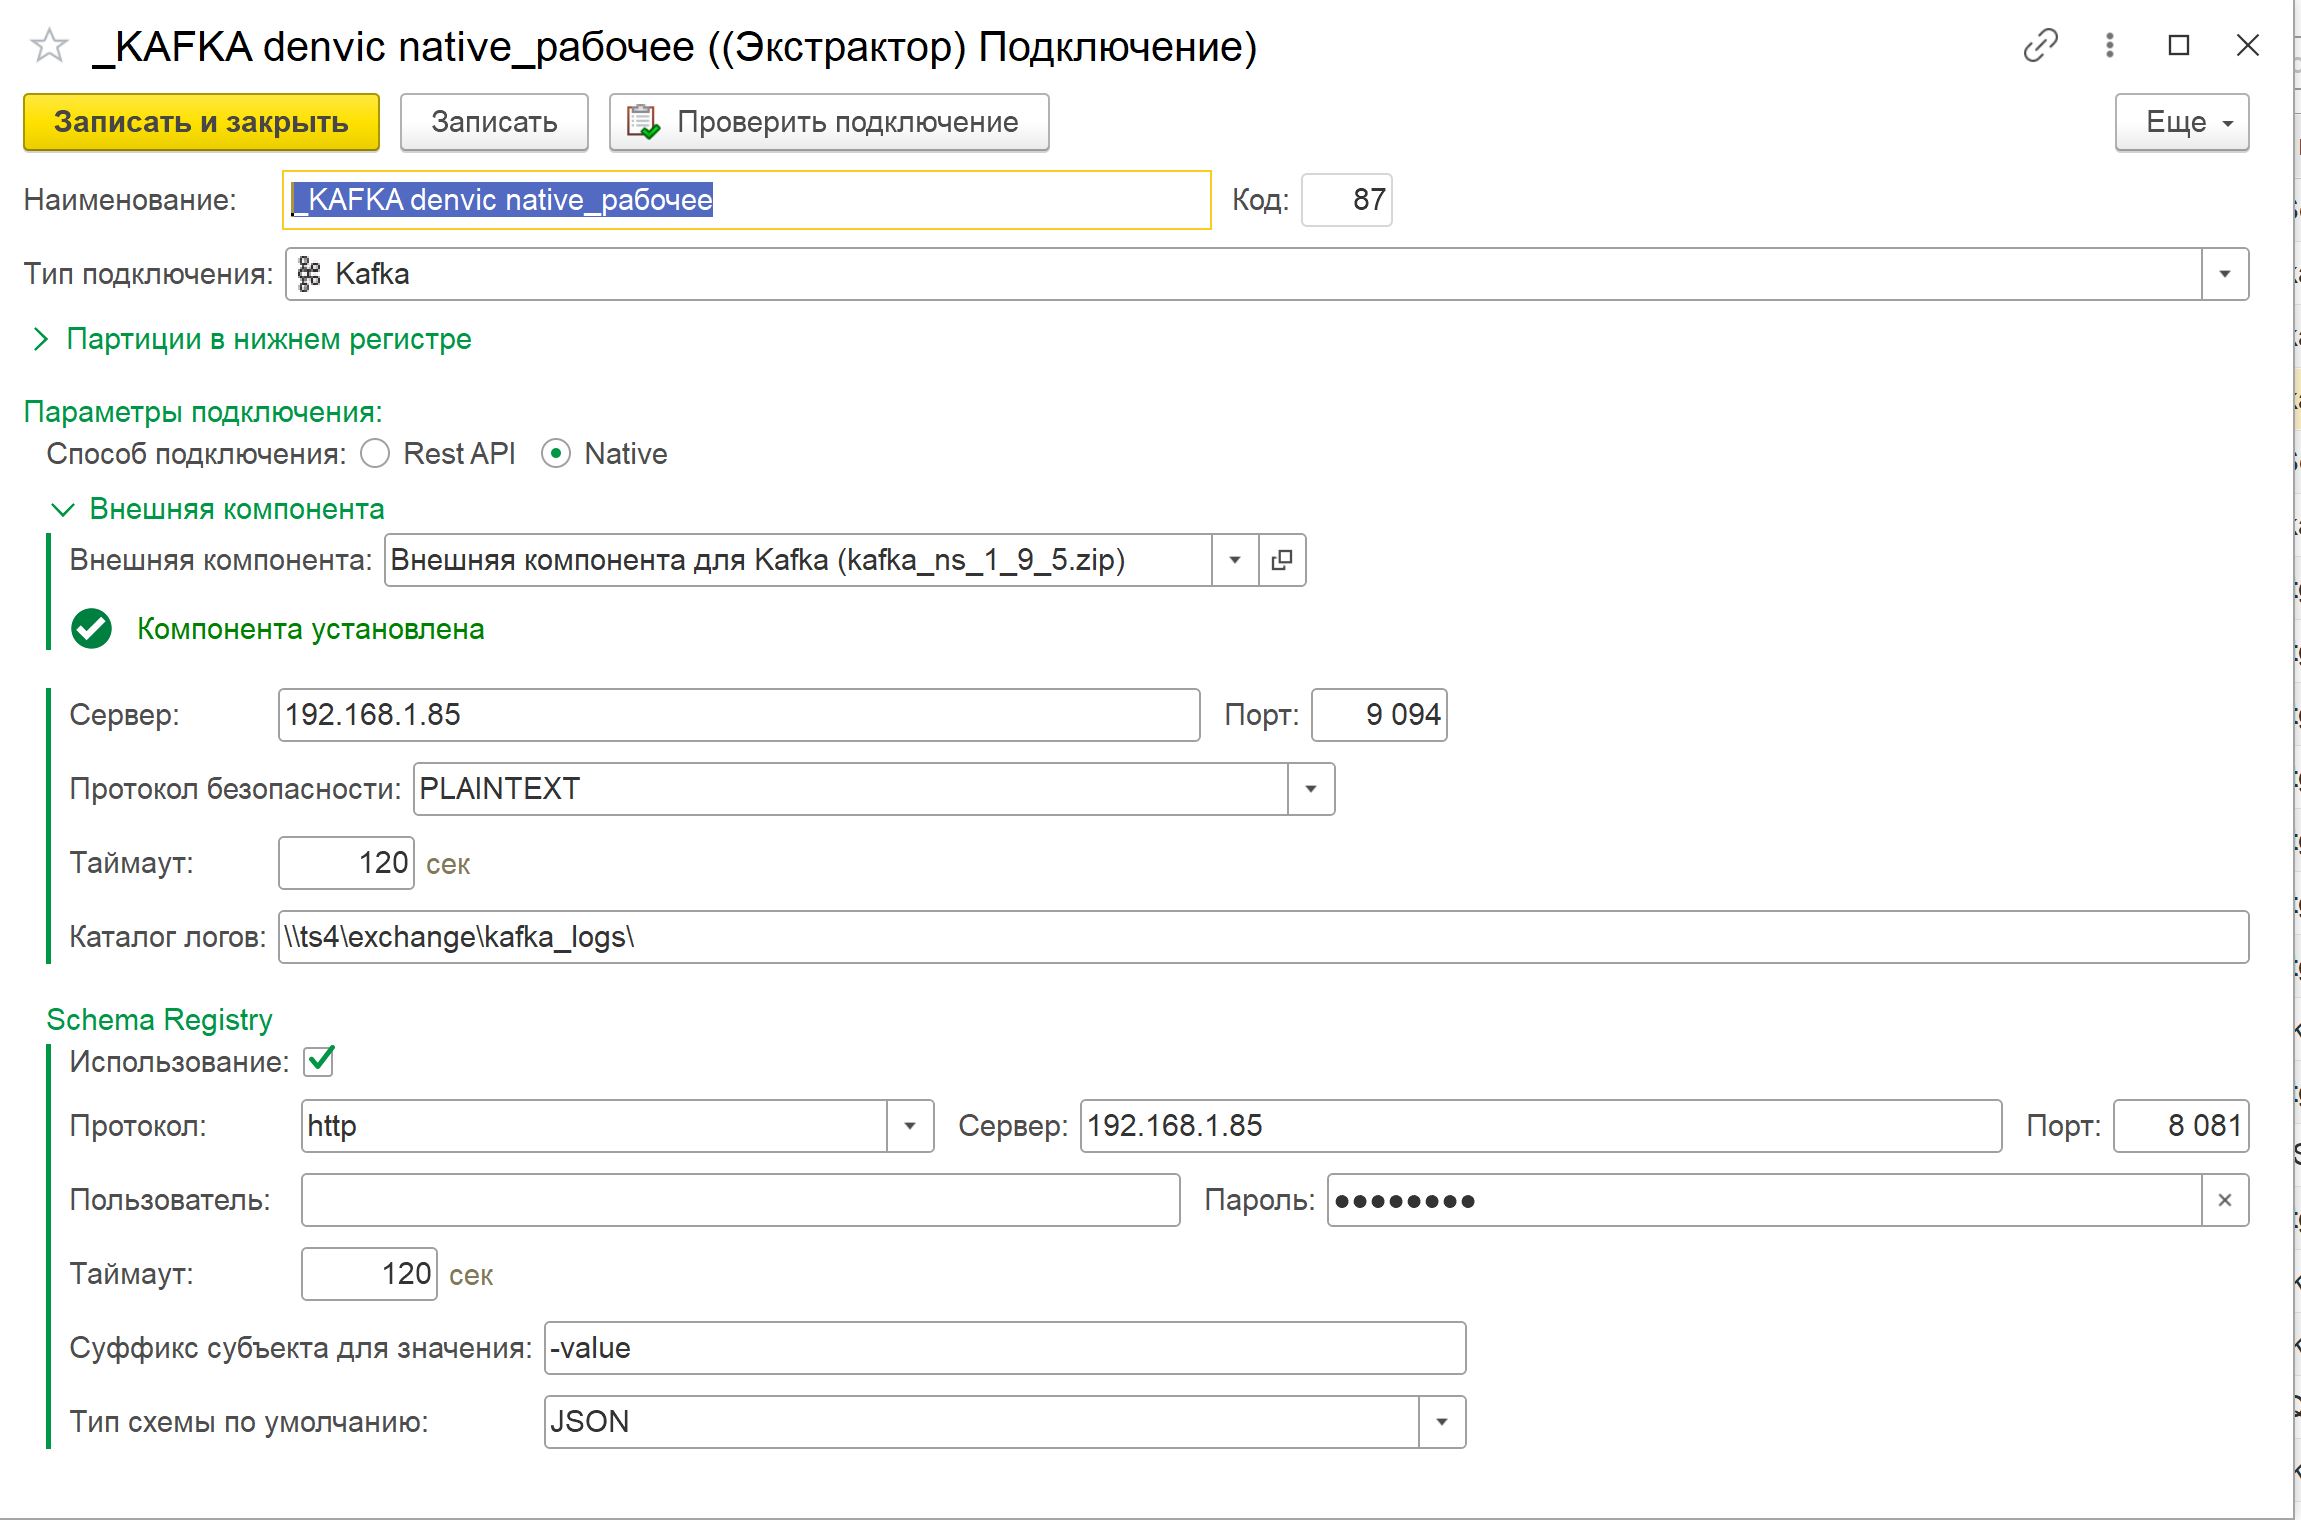Click the green Компонента установлена check icon

92,629
